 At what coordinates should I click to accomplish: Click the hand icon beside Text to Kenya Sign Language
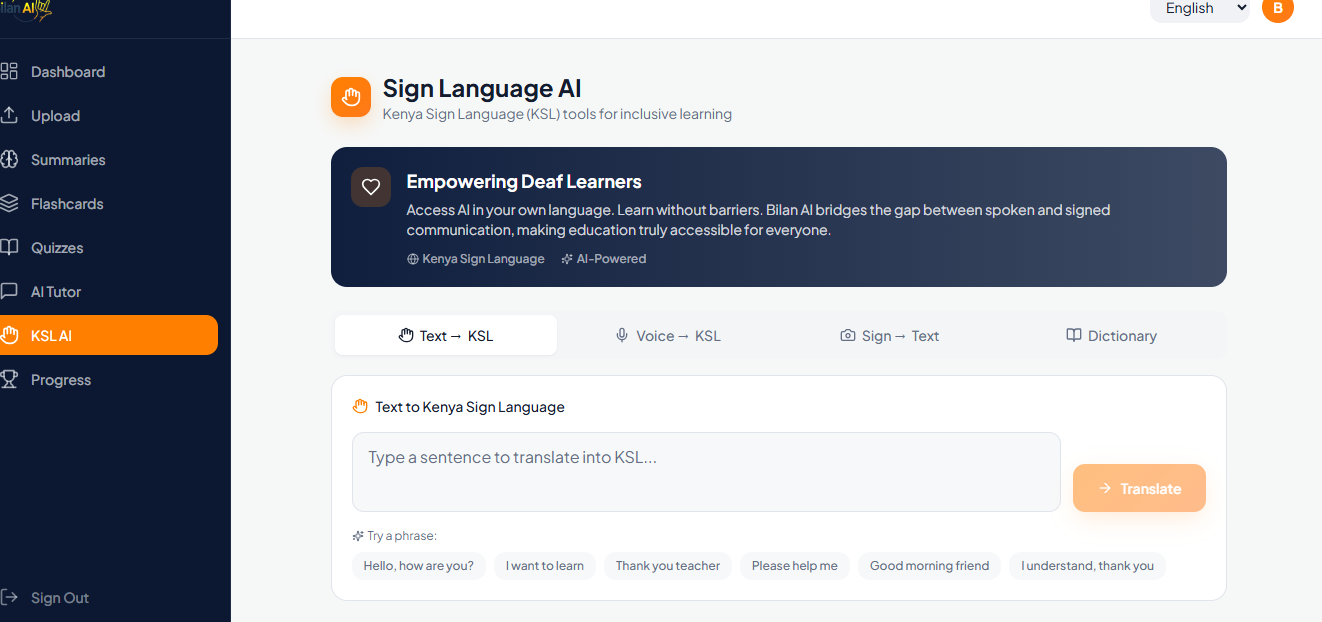click(x=361, y=407)
